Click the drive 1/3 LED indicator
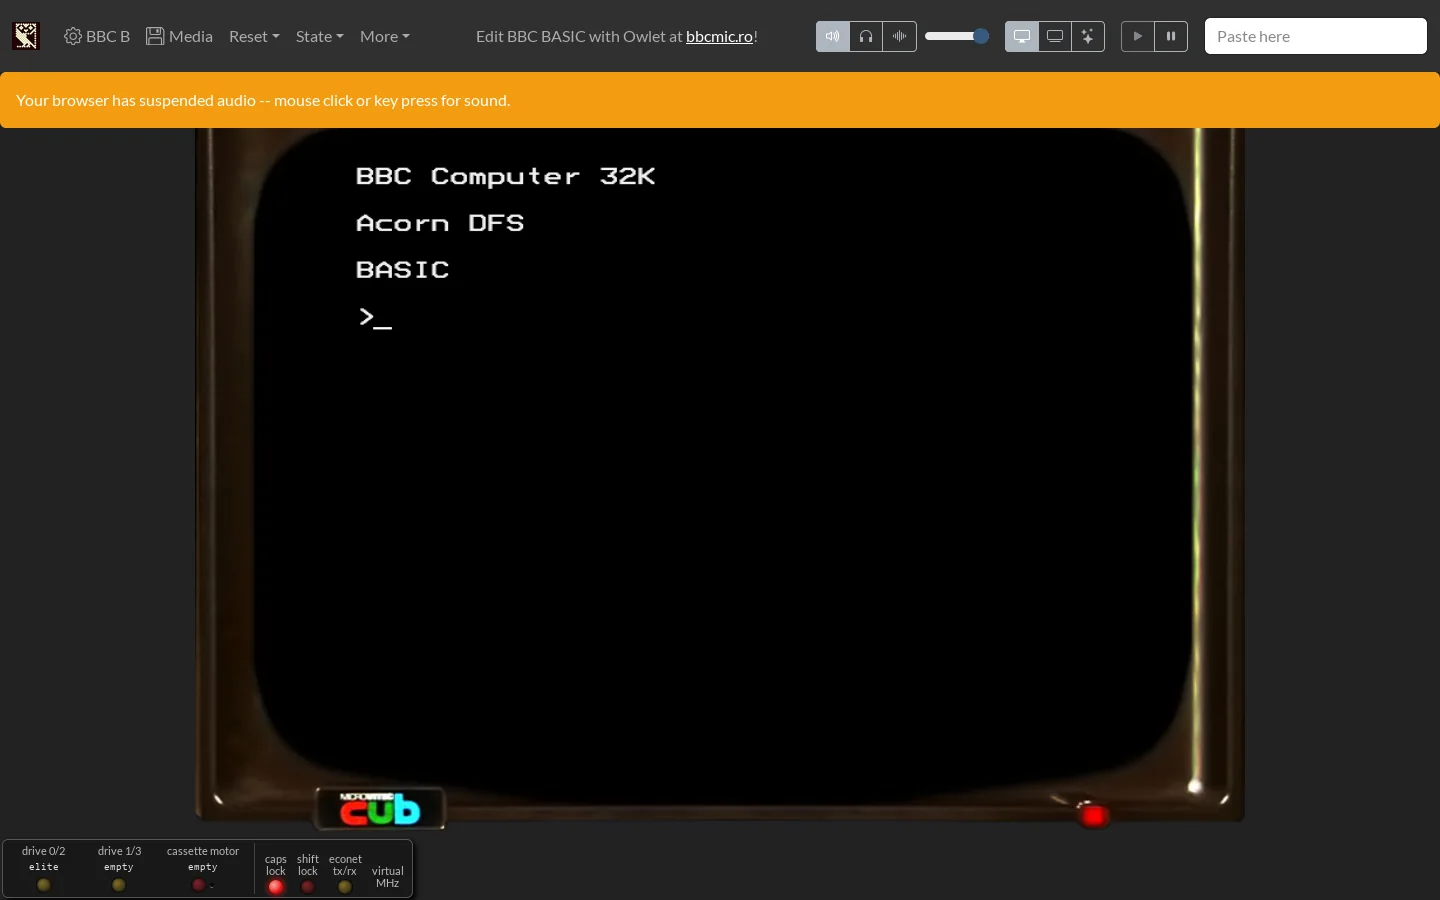 point(119,885)
